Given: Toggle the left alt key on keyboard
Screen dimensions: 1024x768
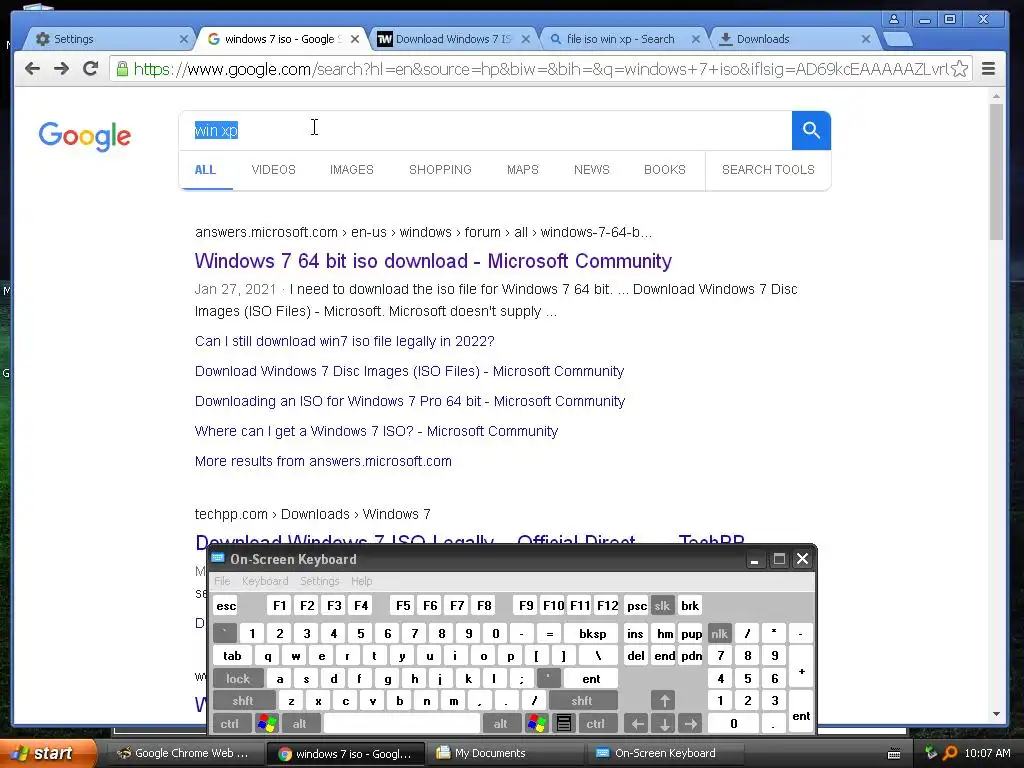Looking at the screenshot, I should coord(299,724).
